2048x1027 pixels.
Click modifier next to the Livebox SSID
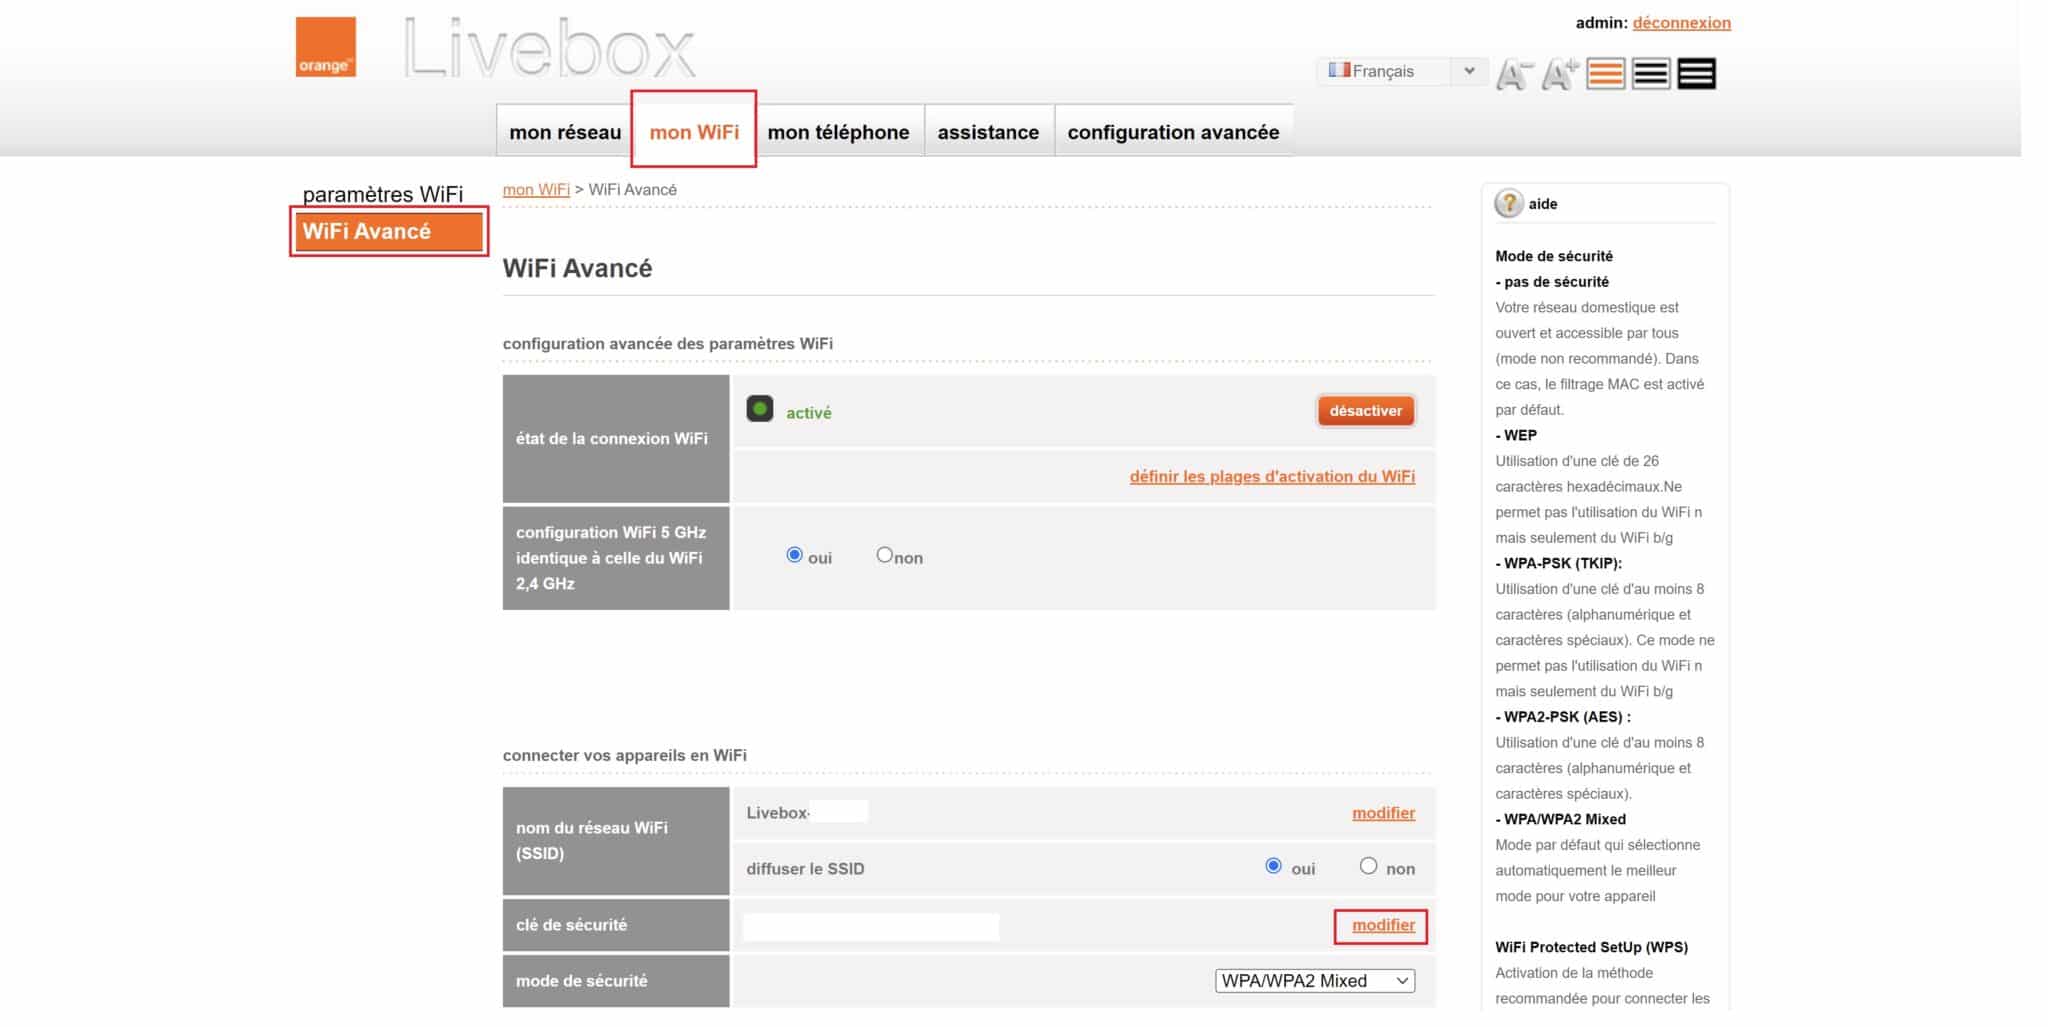1383,813
